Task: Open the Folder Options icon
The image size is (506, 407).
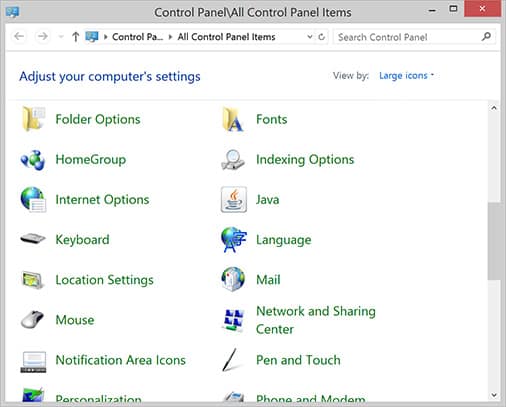Action: [33, 119]
